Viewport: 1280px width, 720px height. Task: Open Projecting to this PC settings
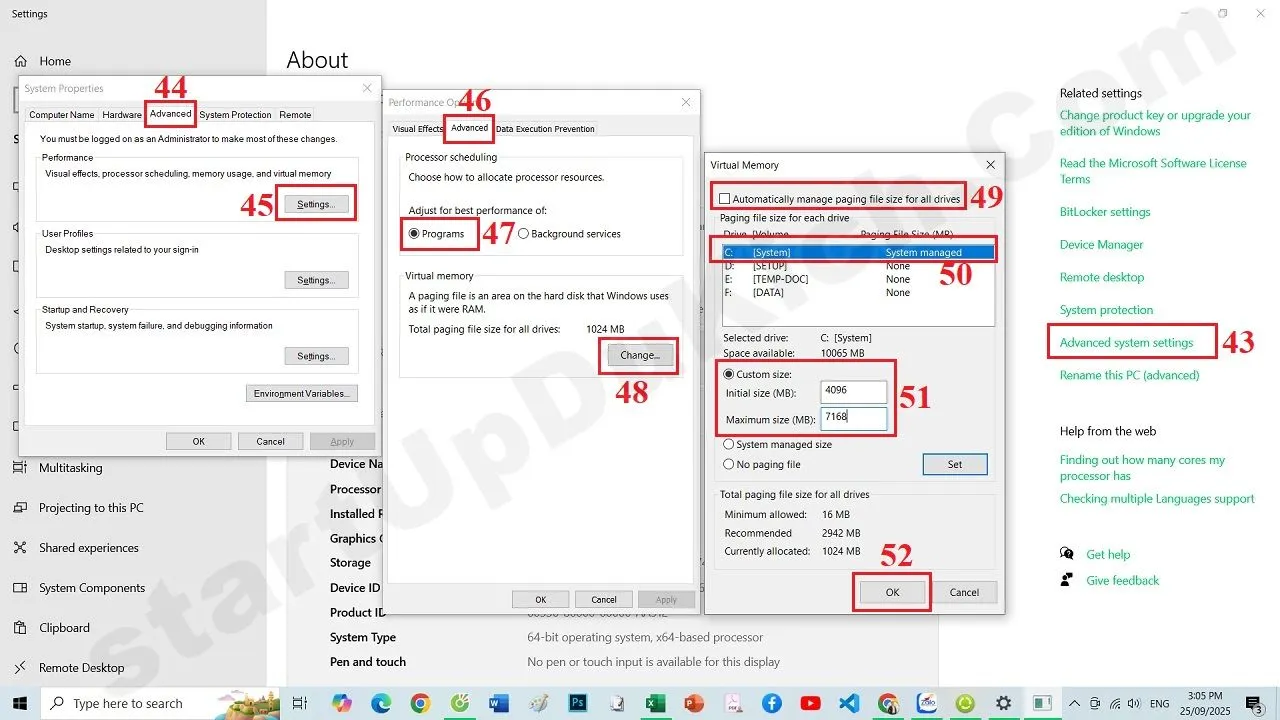(90, 508)
